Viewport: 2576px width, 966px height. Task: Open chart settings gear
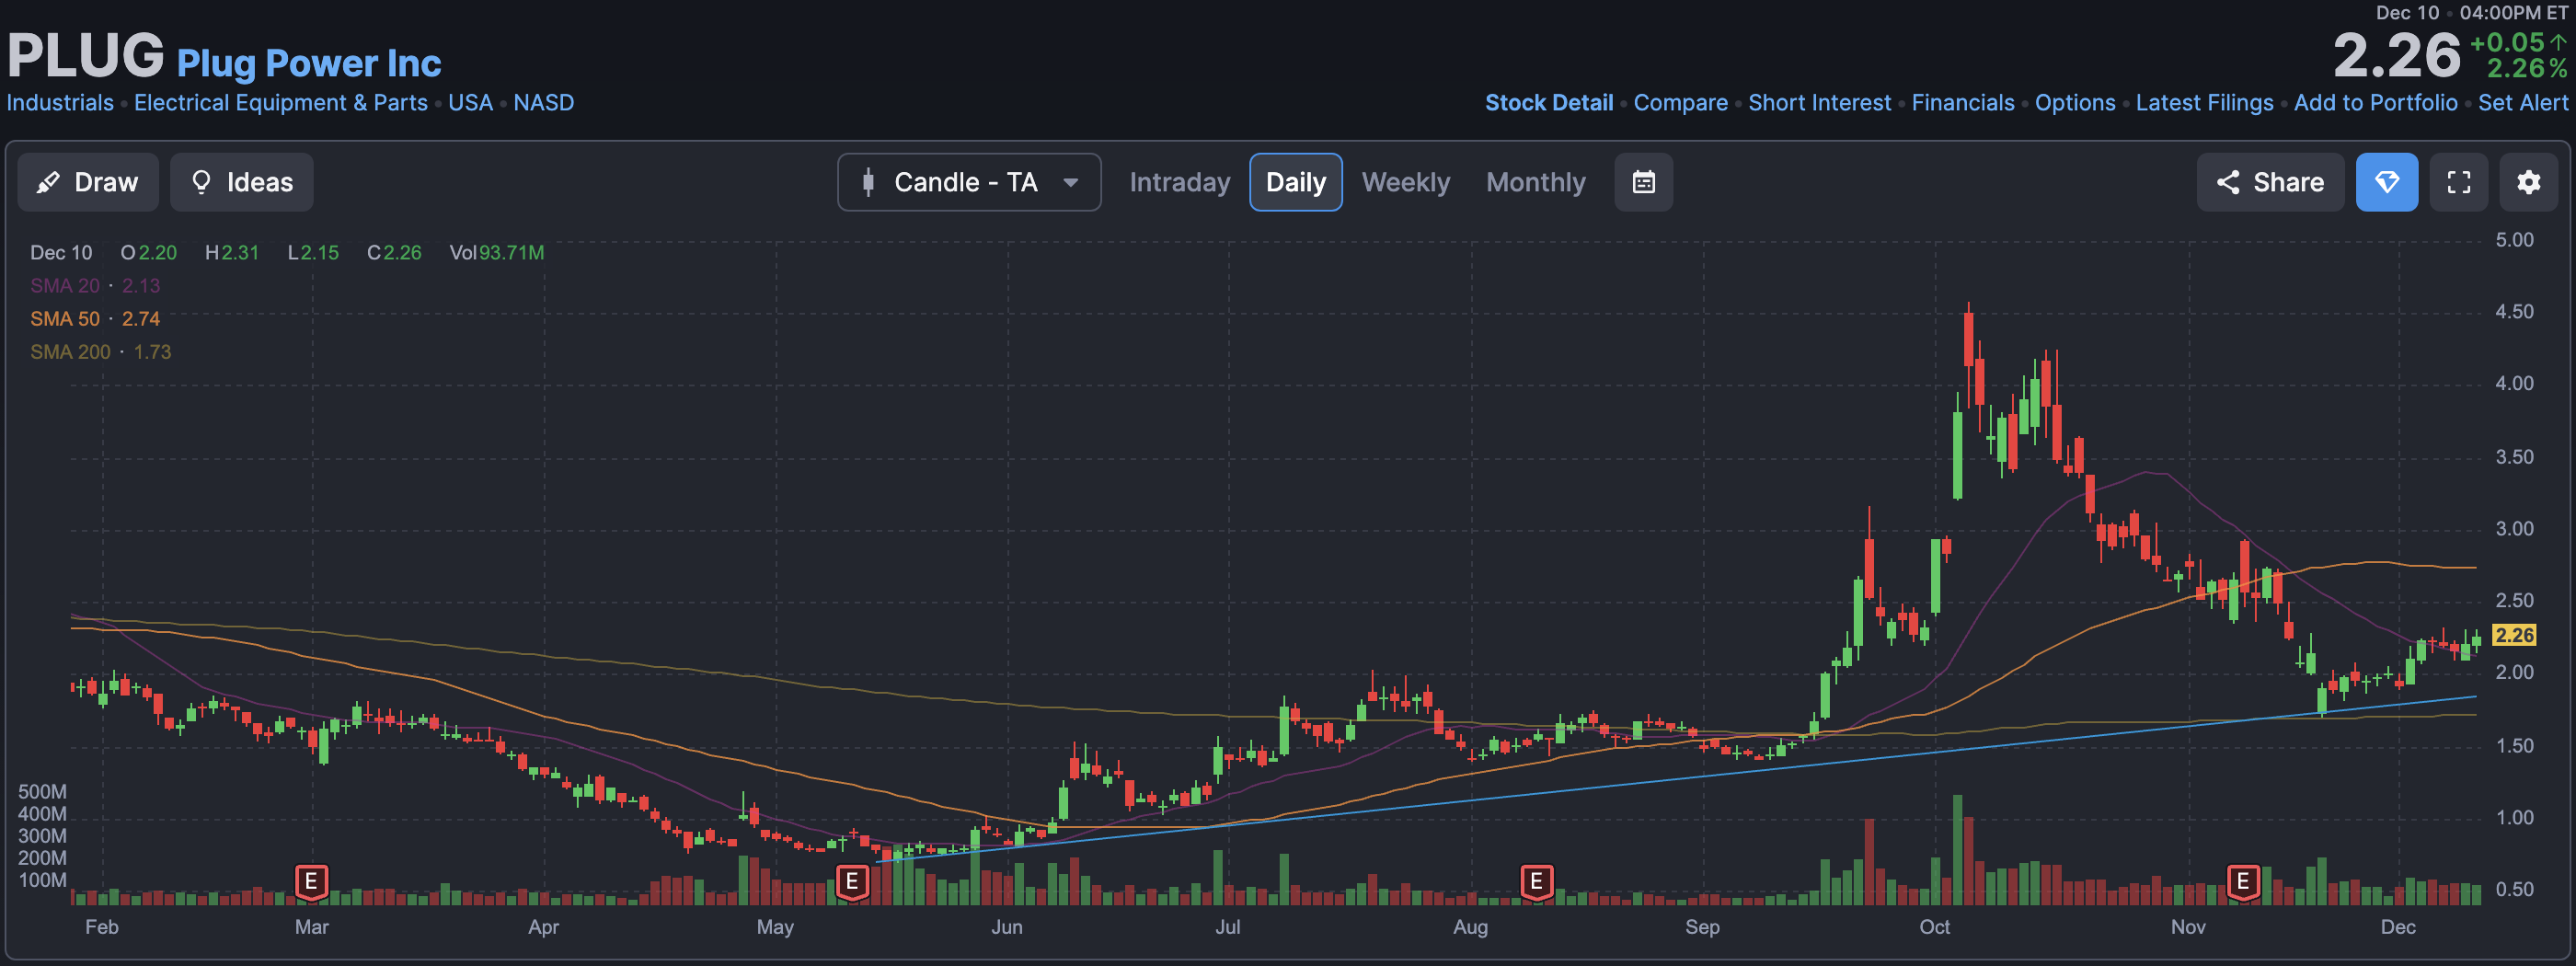click(2528, 182)
